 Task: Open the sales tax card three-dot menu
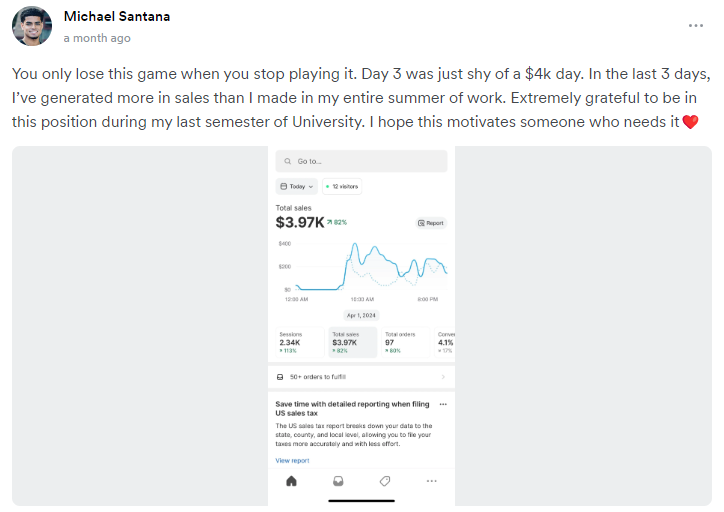443,404
